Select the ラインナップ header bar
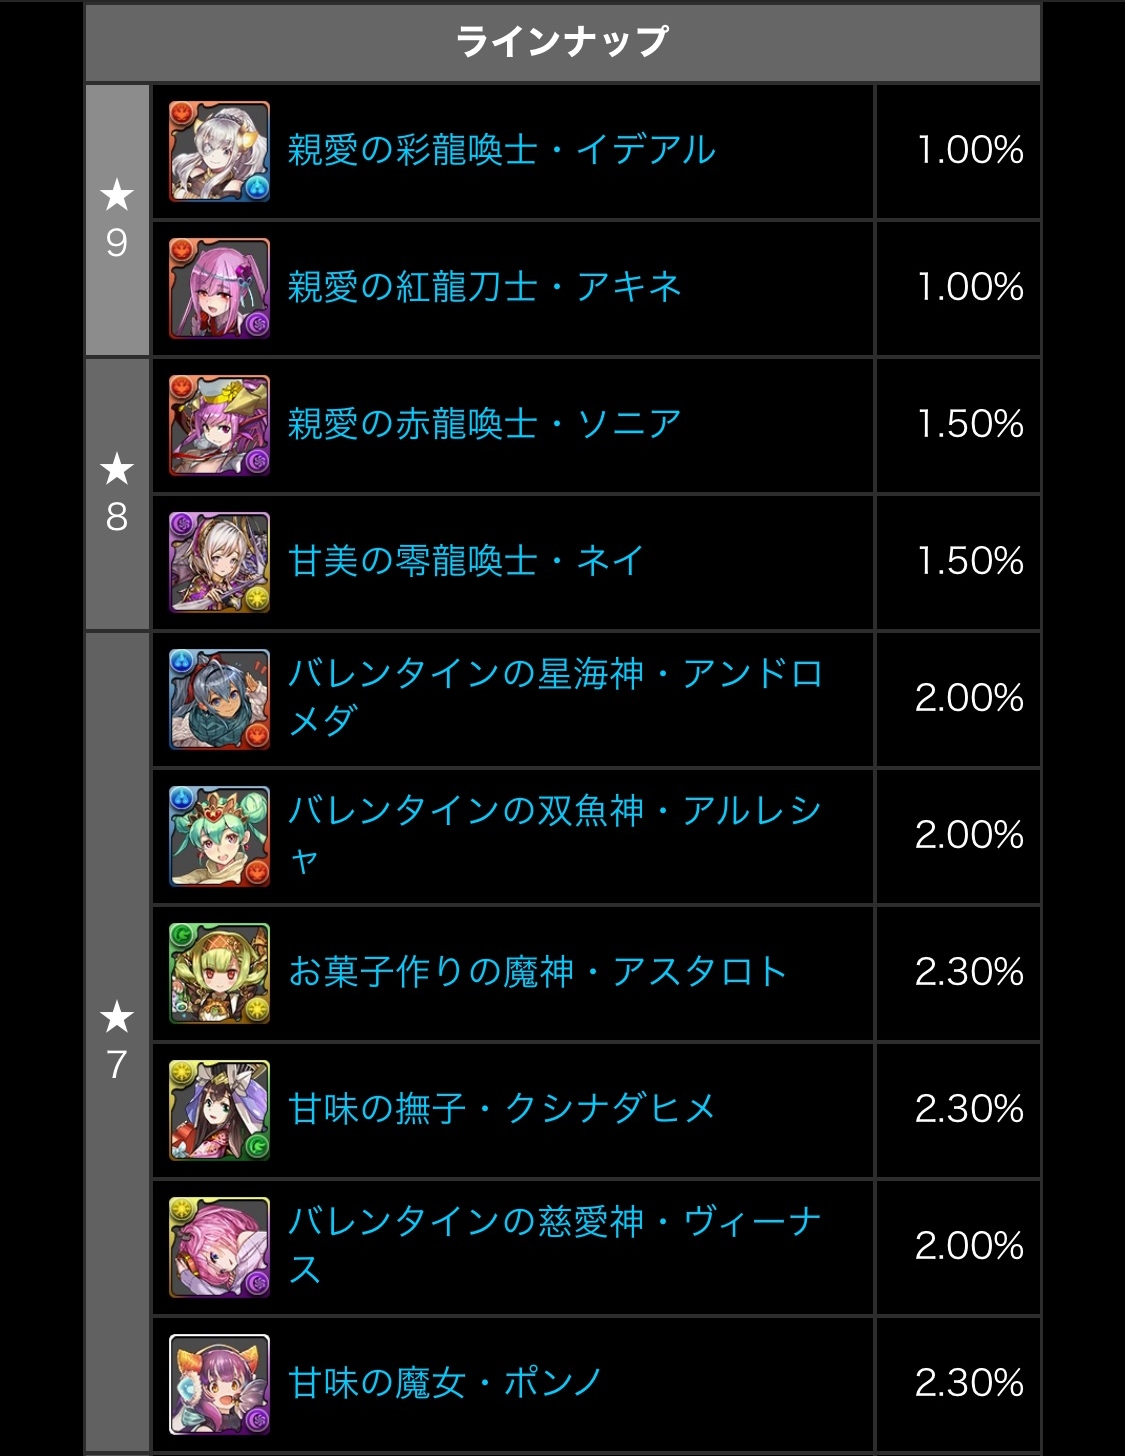 pos(563,42)
